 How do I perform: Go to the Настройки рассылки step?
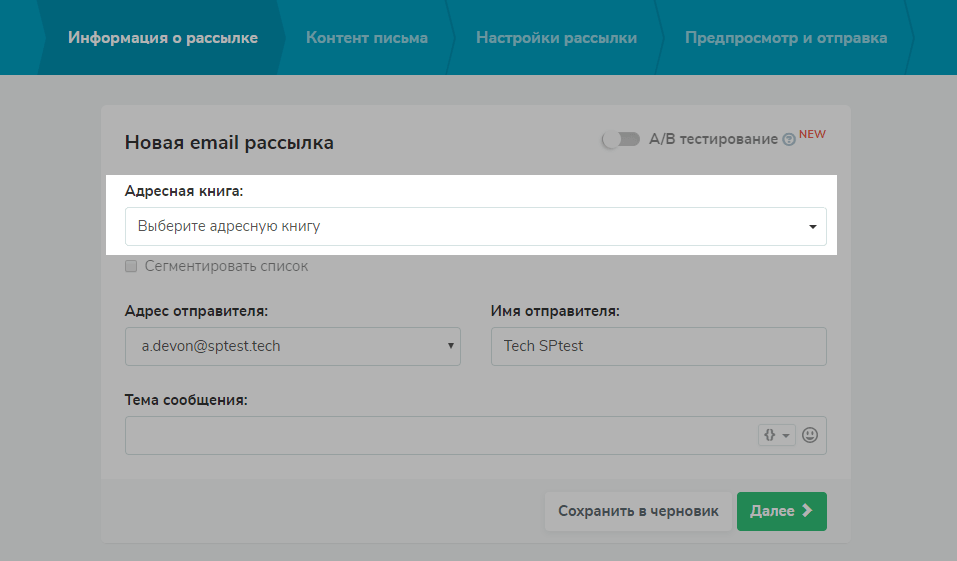click(x=556, y=38)
